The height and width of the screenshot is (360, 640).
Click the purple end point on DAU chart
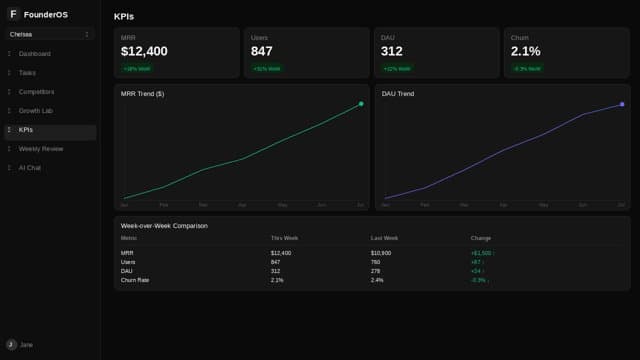pyautogui.click(x=622, y=104)
